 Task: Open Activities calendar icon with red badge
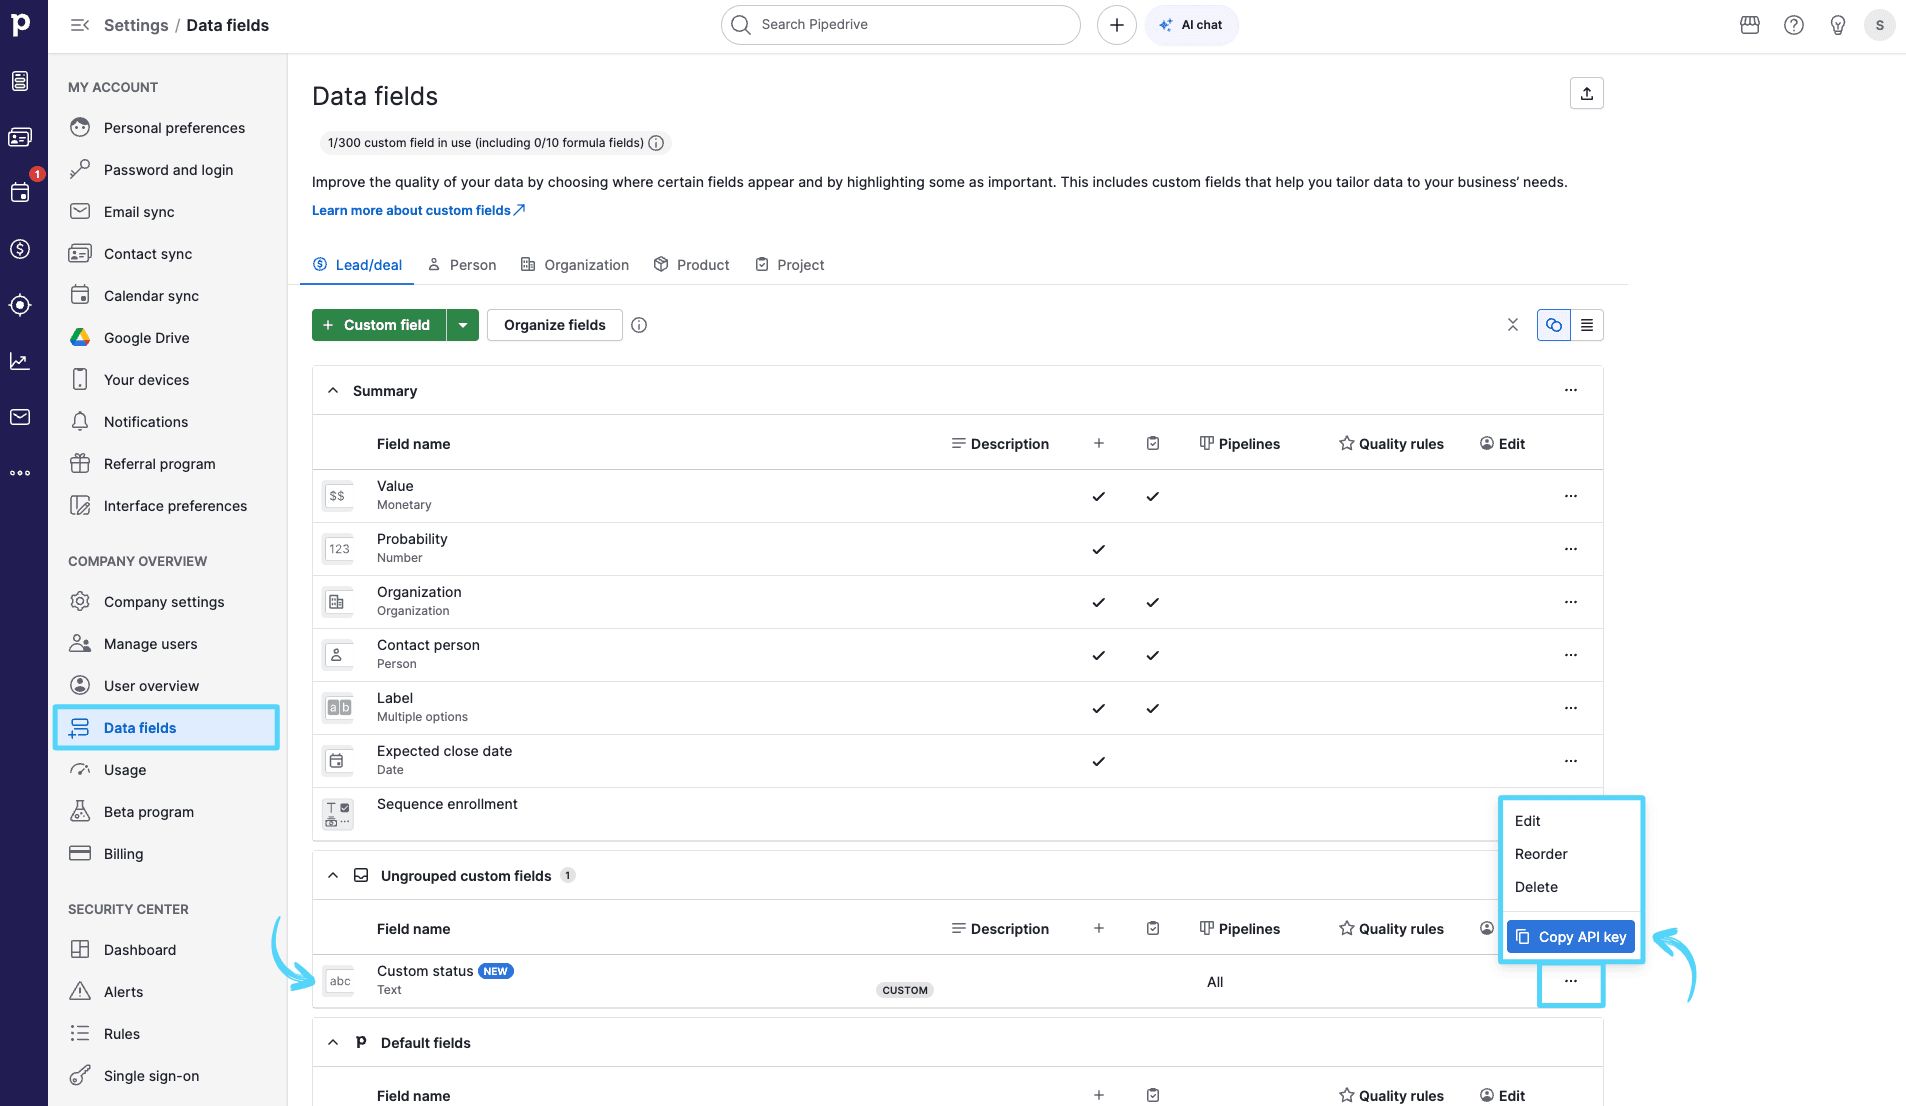pos(20,193)
